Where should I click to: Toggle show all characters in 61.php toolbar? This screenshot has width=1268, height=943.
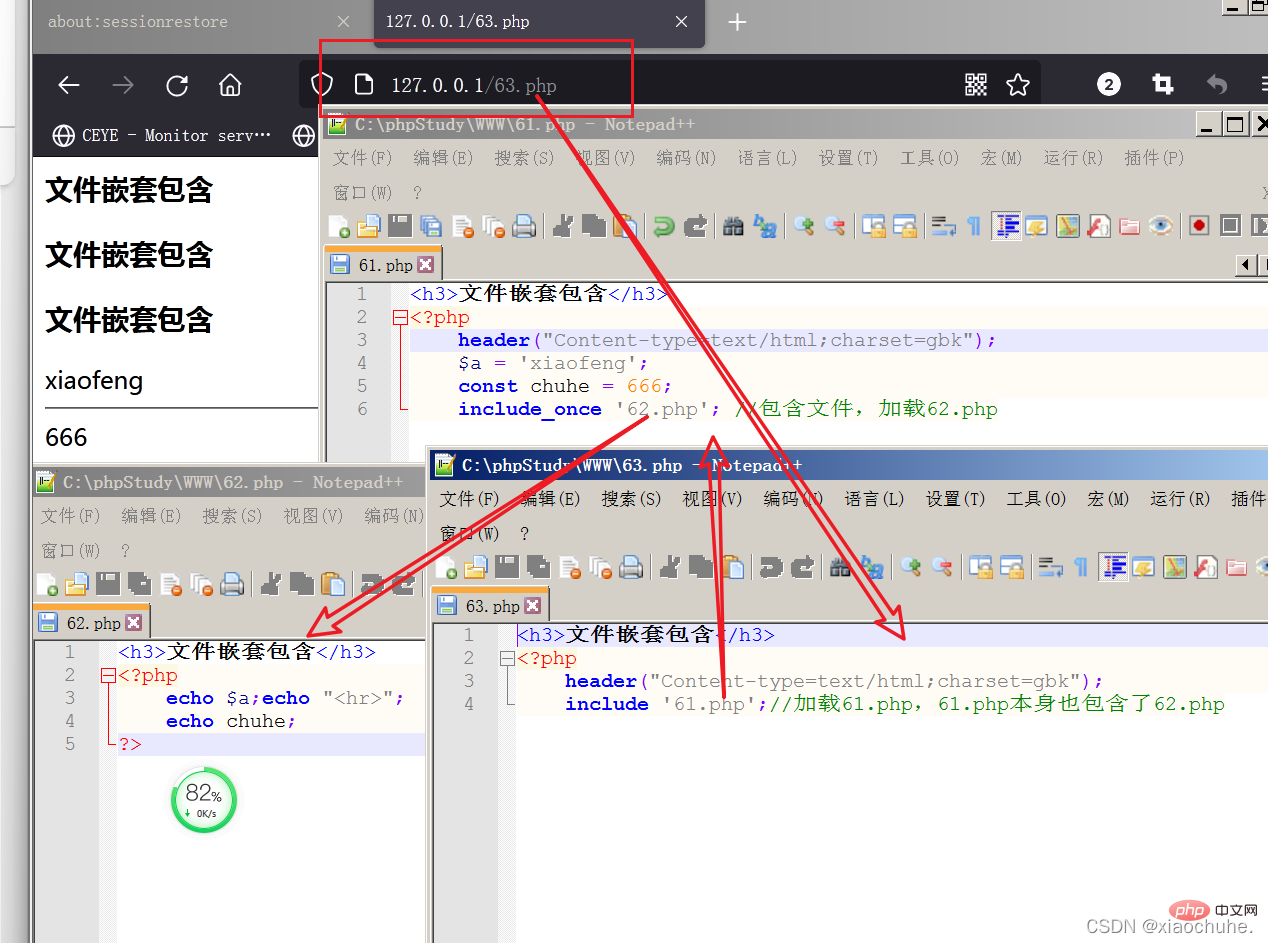pyautogui.click(x=973, y=226)
